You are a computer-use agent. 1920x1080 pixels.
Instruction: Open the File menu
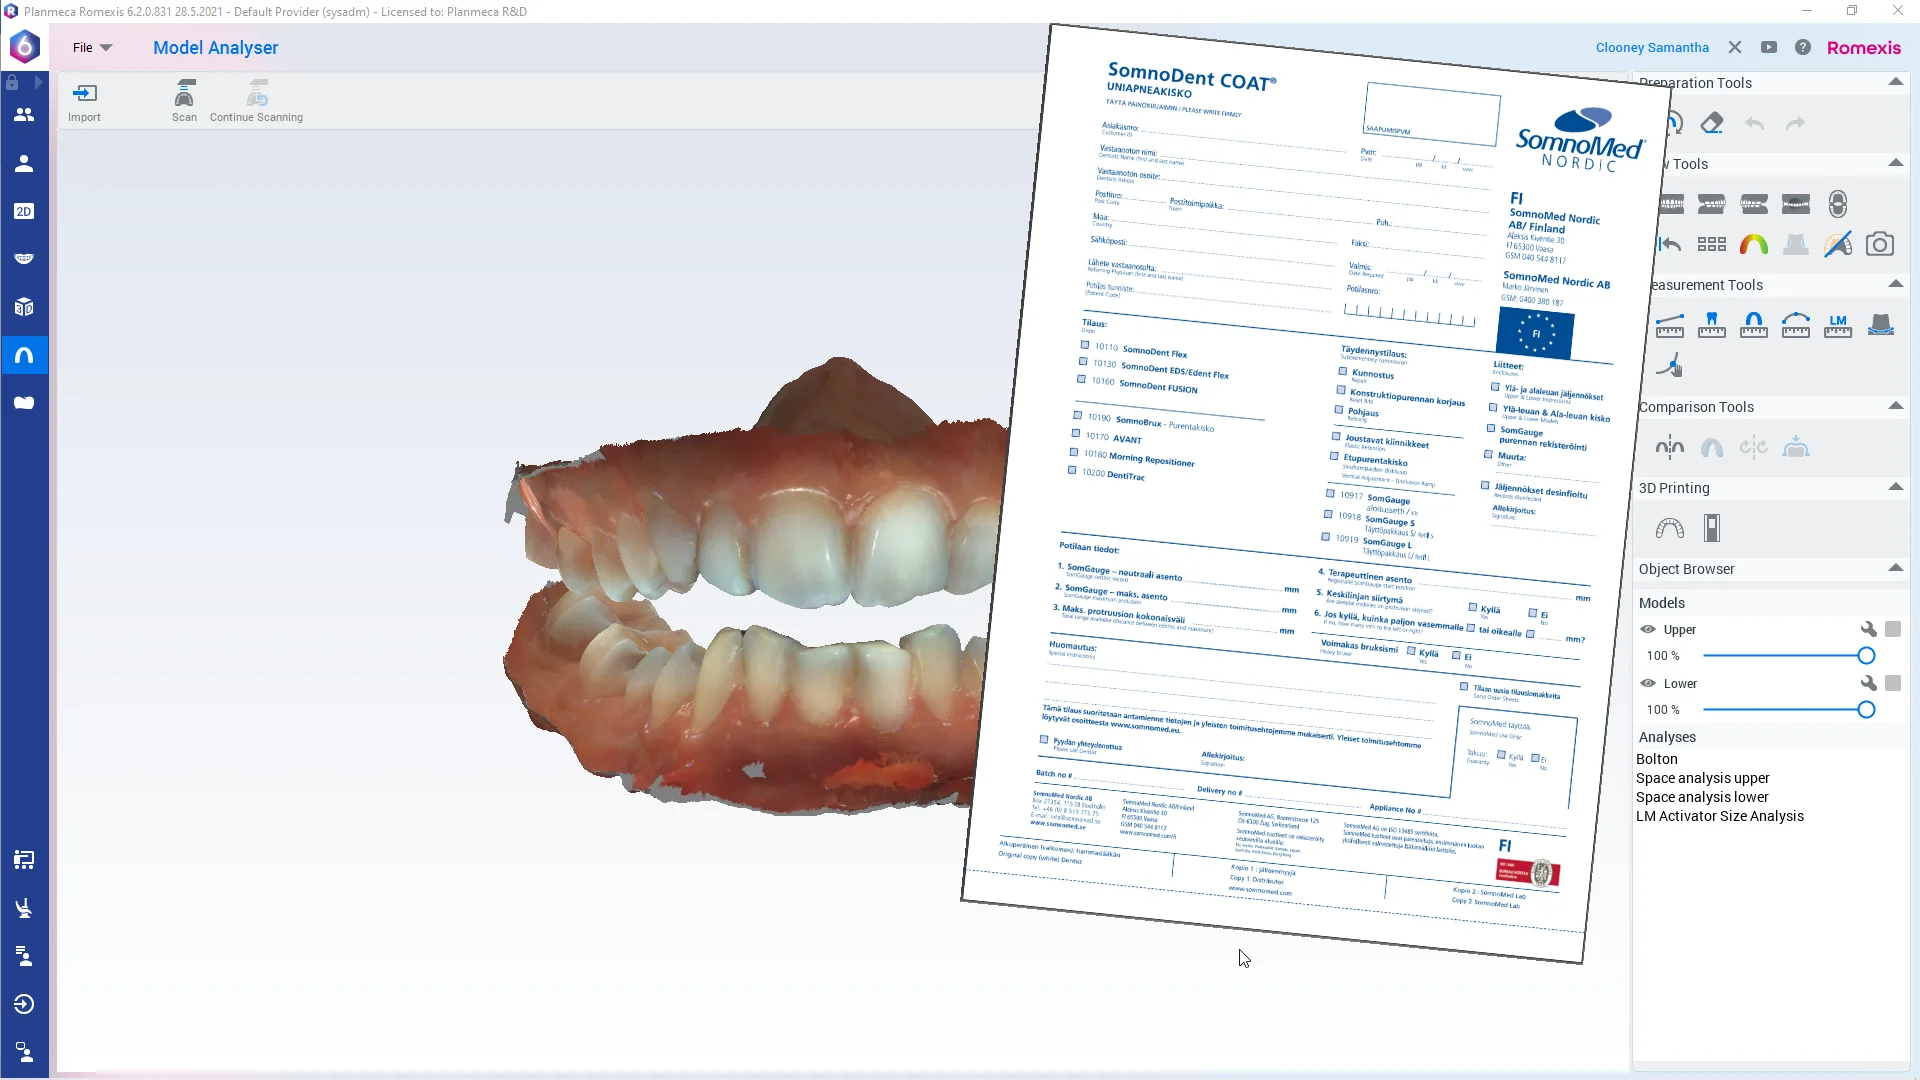(91, 47)
